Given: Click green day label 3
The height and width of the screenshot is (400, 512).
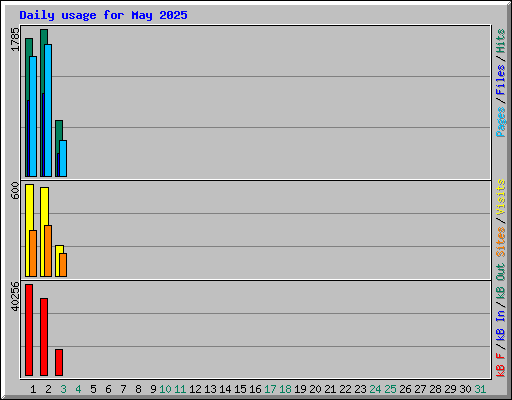Looking at the screenshot, I should coord(63,389).
